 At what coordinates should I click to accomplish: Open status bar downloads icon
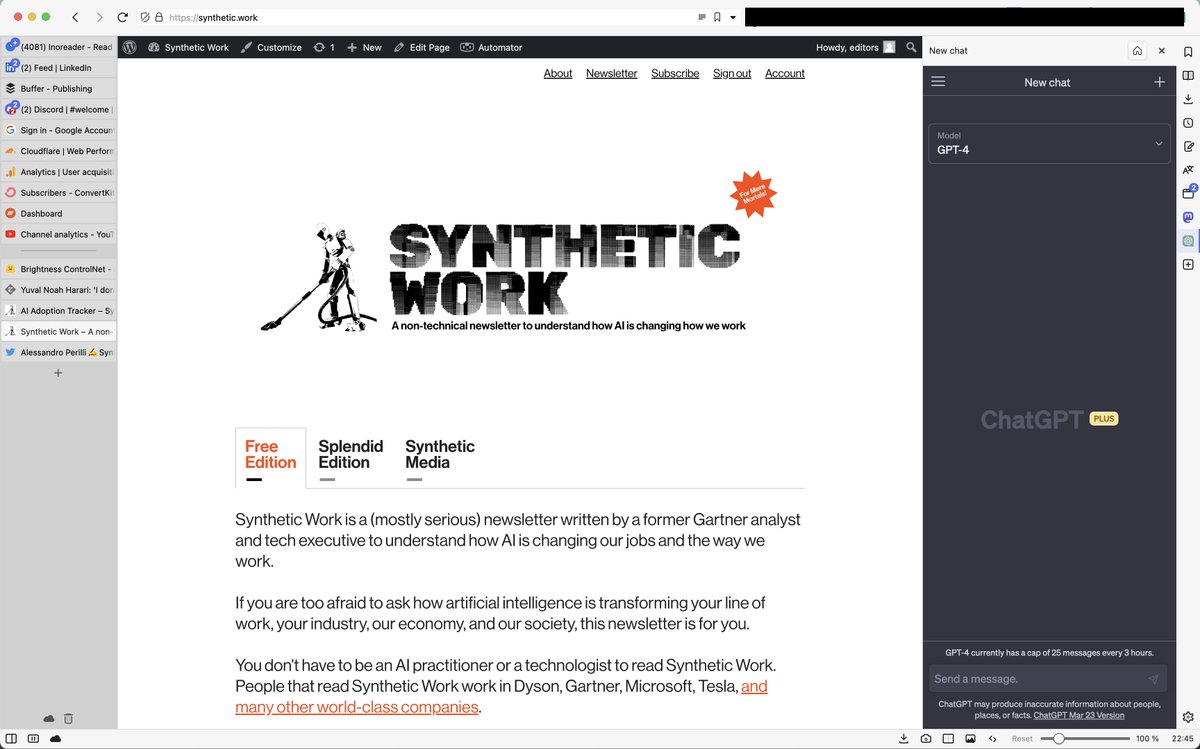coord(904,738)
